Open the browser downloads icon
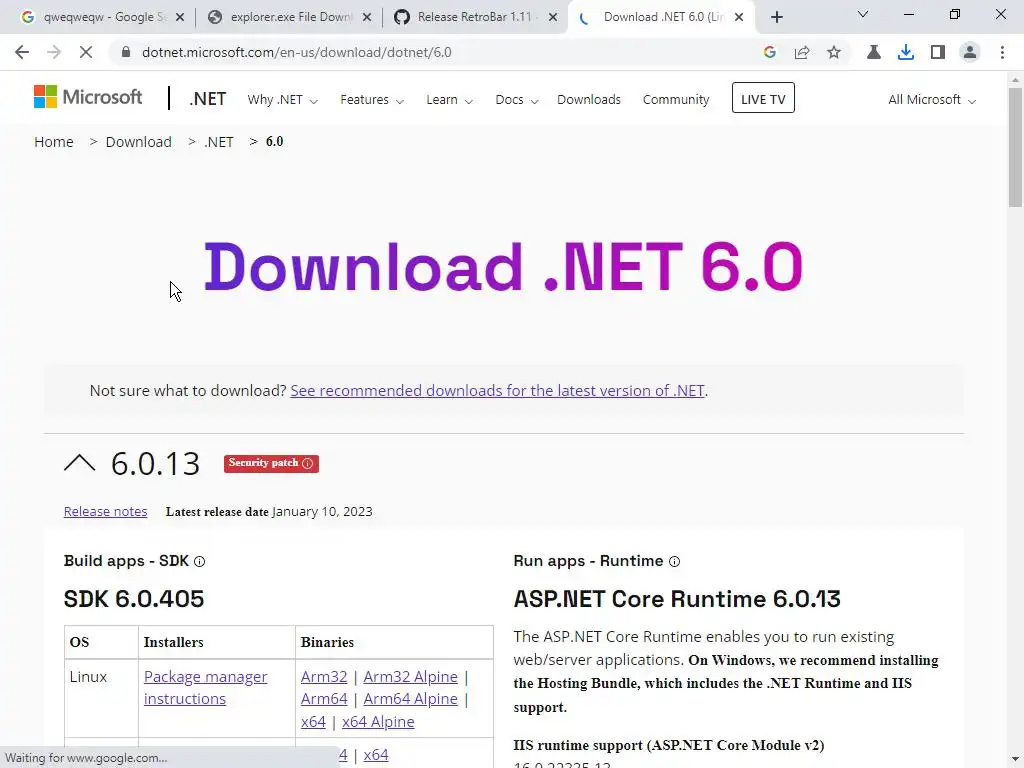This screenshot has height=768, width=1024. (x=906, y=52)
